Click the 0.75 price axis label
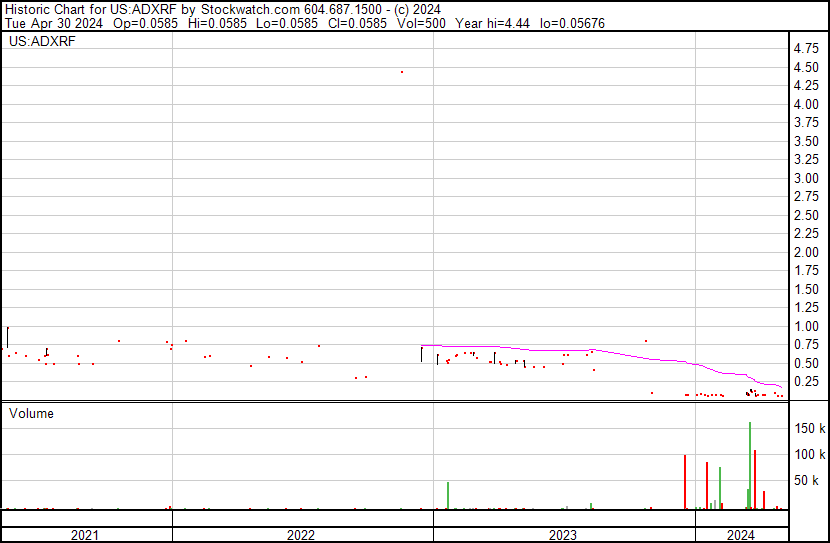The height and width of the screenshot is (543, 830). pos(806,345)
